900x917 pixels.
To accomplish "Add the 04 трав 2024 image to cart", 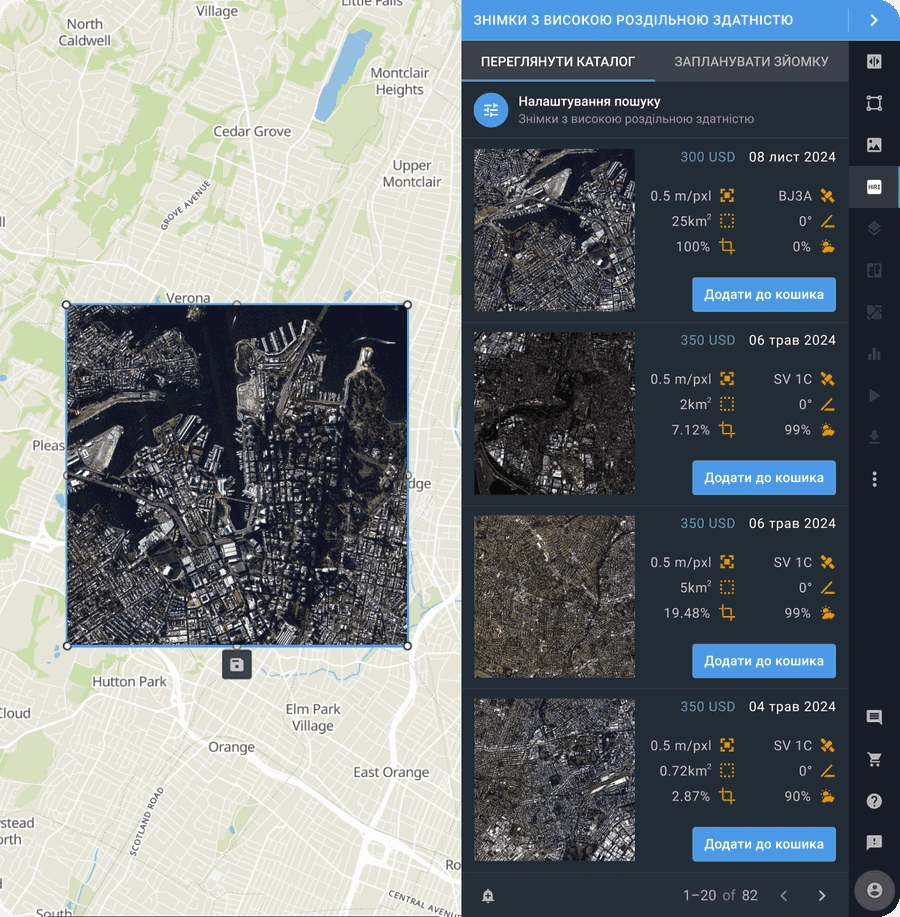I will pyautogui.click(x=763, y=843).
